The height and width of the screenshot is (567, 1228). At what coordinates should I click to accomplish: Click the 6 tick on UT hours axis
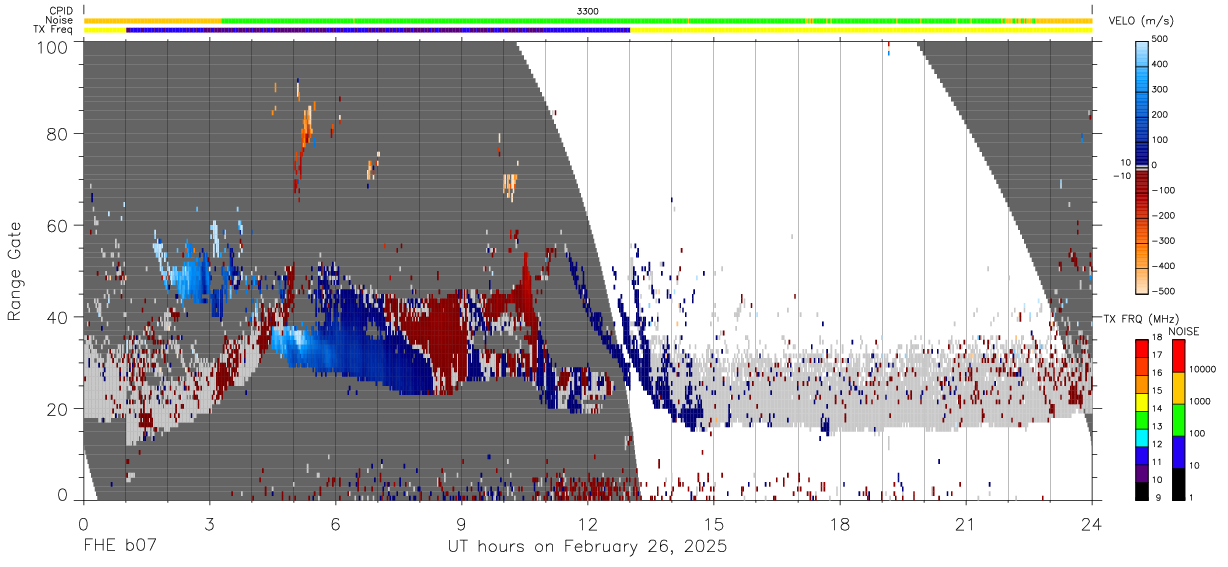(x=335, y=523)
